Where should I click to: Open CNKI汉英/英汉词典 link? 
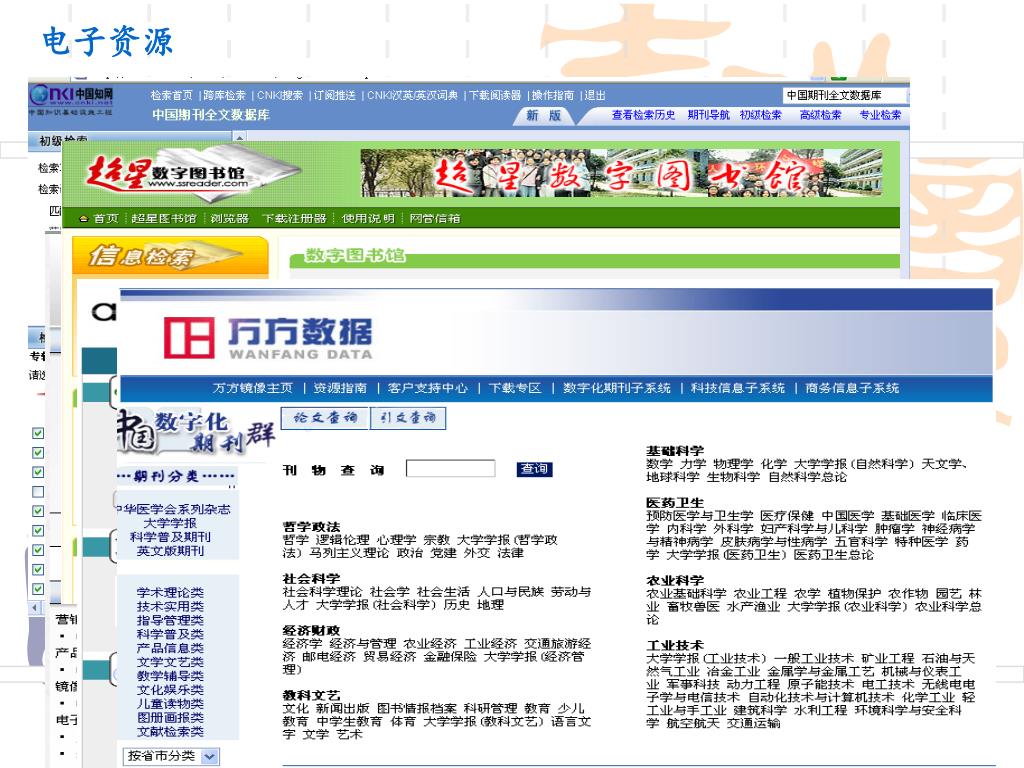(x=412, y=95)
